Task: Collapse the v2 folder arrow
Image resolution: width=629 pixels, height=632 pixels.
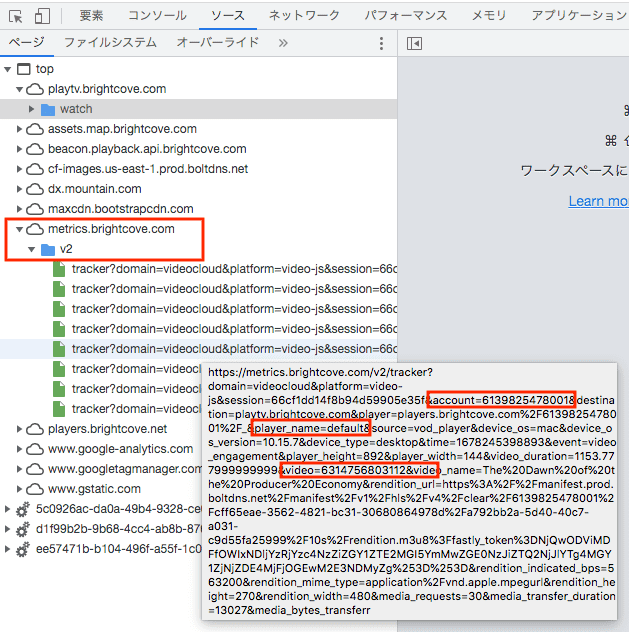Action: coord(31,249)
